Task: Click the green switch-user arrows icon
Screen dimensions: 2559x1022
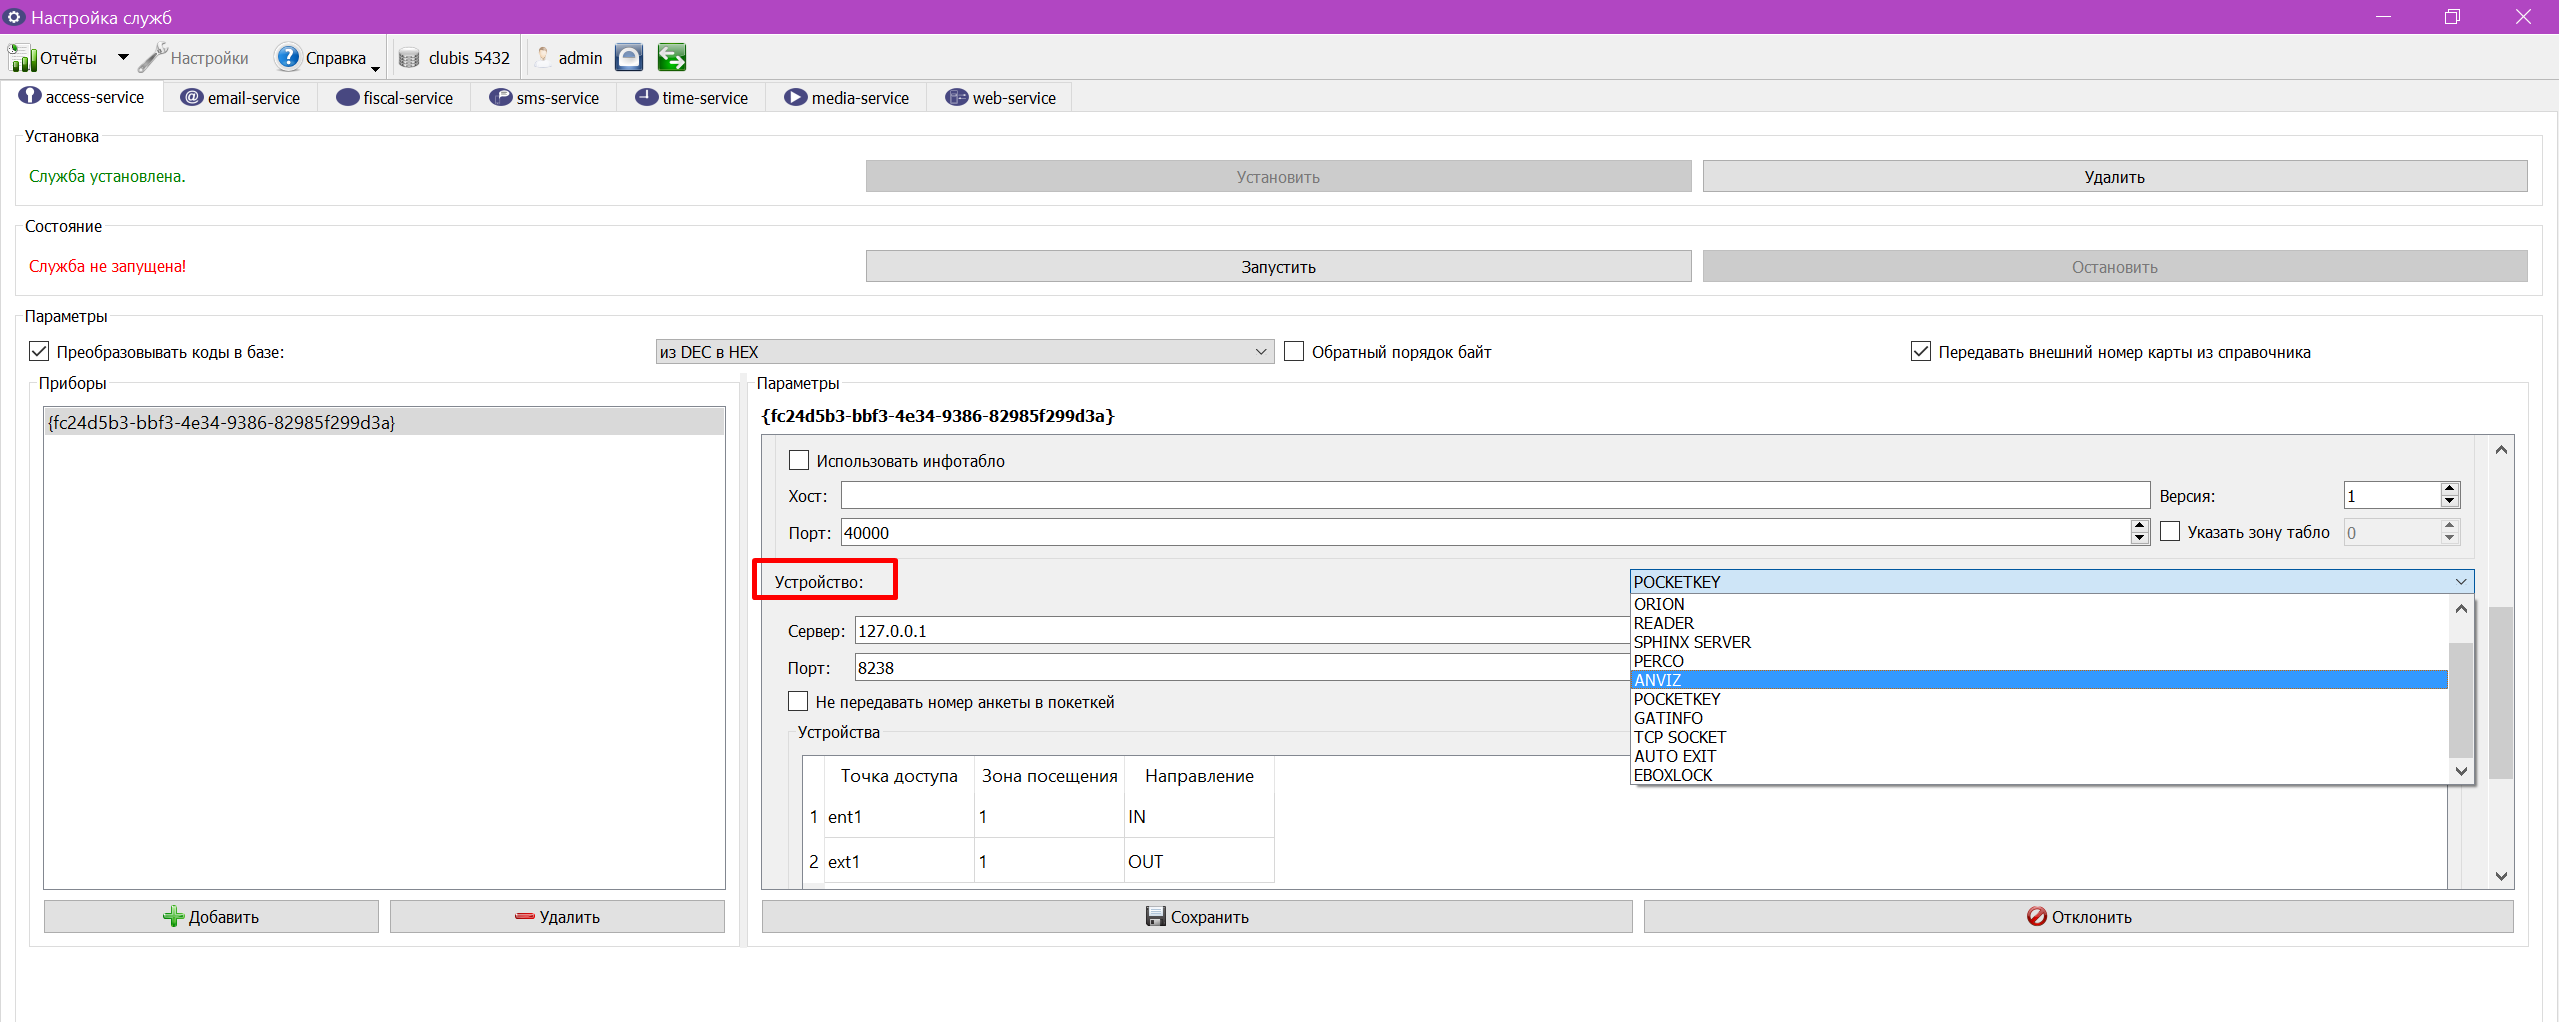Action: pyautogui.click(x=672, y=58)
